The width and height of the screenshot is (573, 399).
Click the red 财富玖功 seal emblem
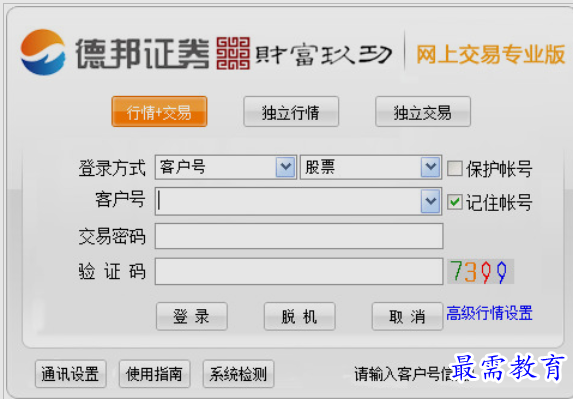pos(233,53)
